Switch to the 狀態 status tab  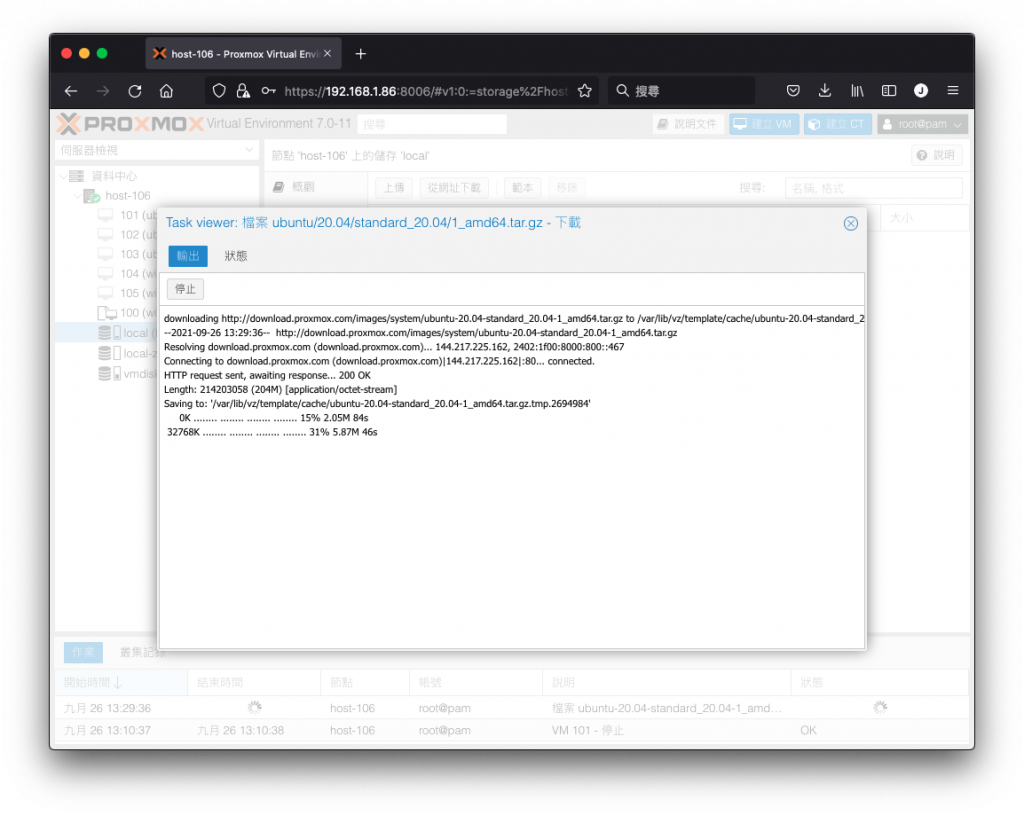coord(236,256)
